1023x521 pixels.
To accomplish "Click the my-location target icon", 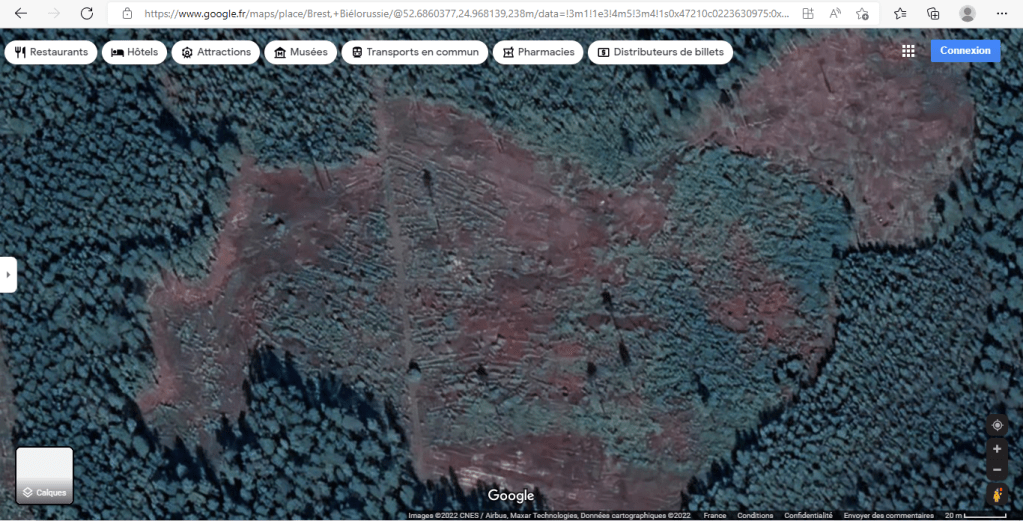I will [996, 425].
